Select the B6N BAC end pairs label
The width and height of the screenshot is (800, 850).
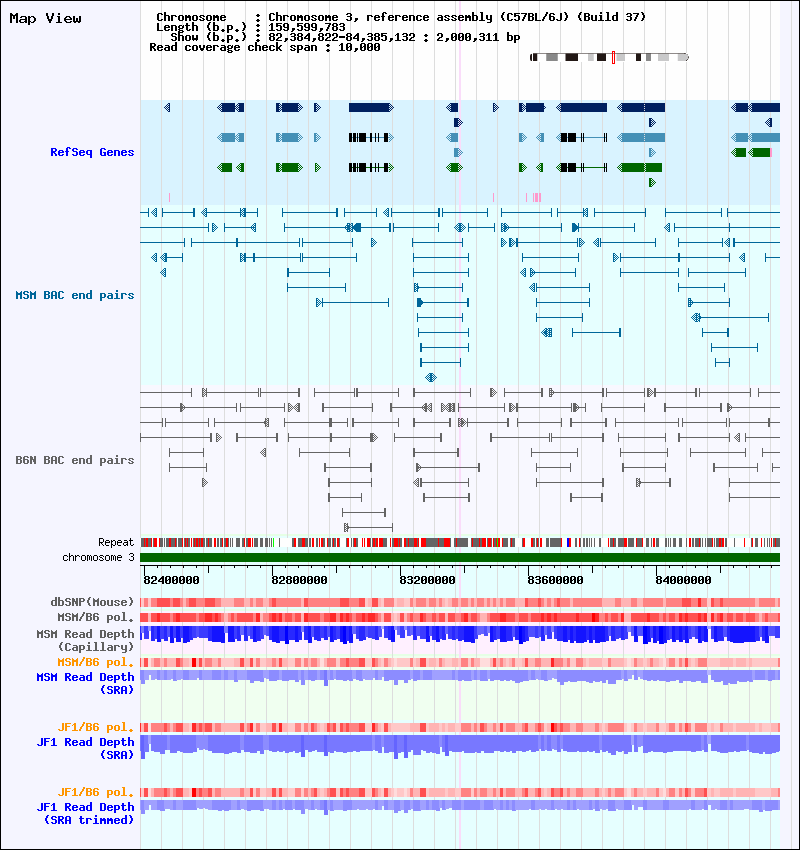[x=75, y=460]
